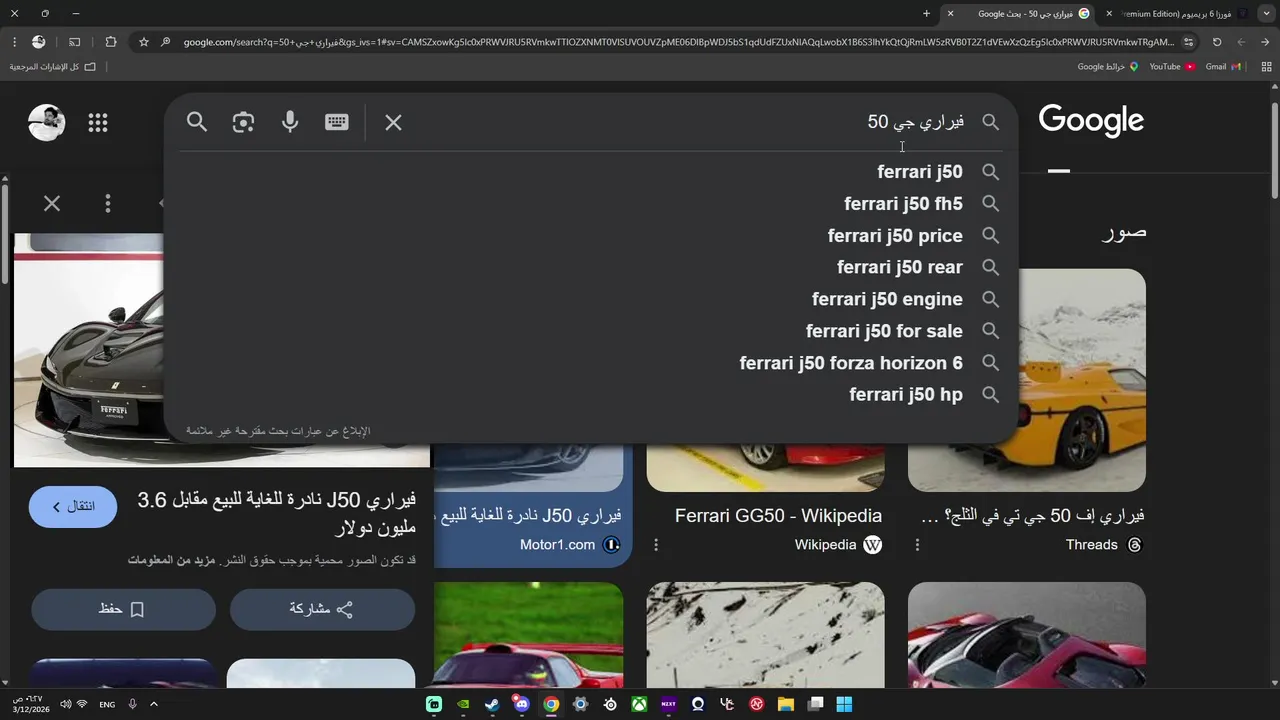
Task: Open the 'خرائط Google' Maps bookmark
Action: [1108, 67]
